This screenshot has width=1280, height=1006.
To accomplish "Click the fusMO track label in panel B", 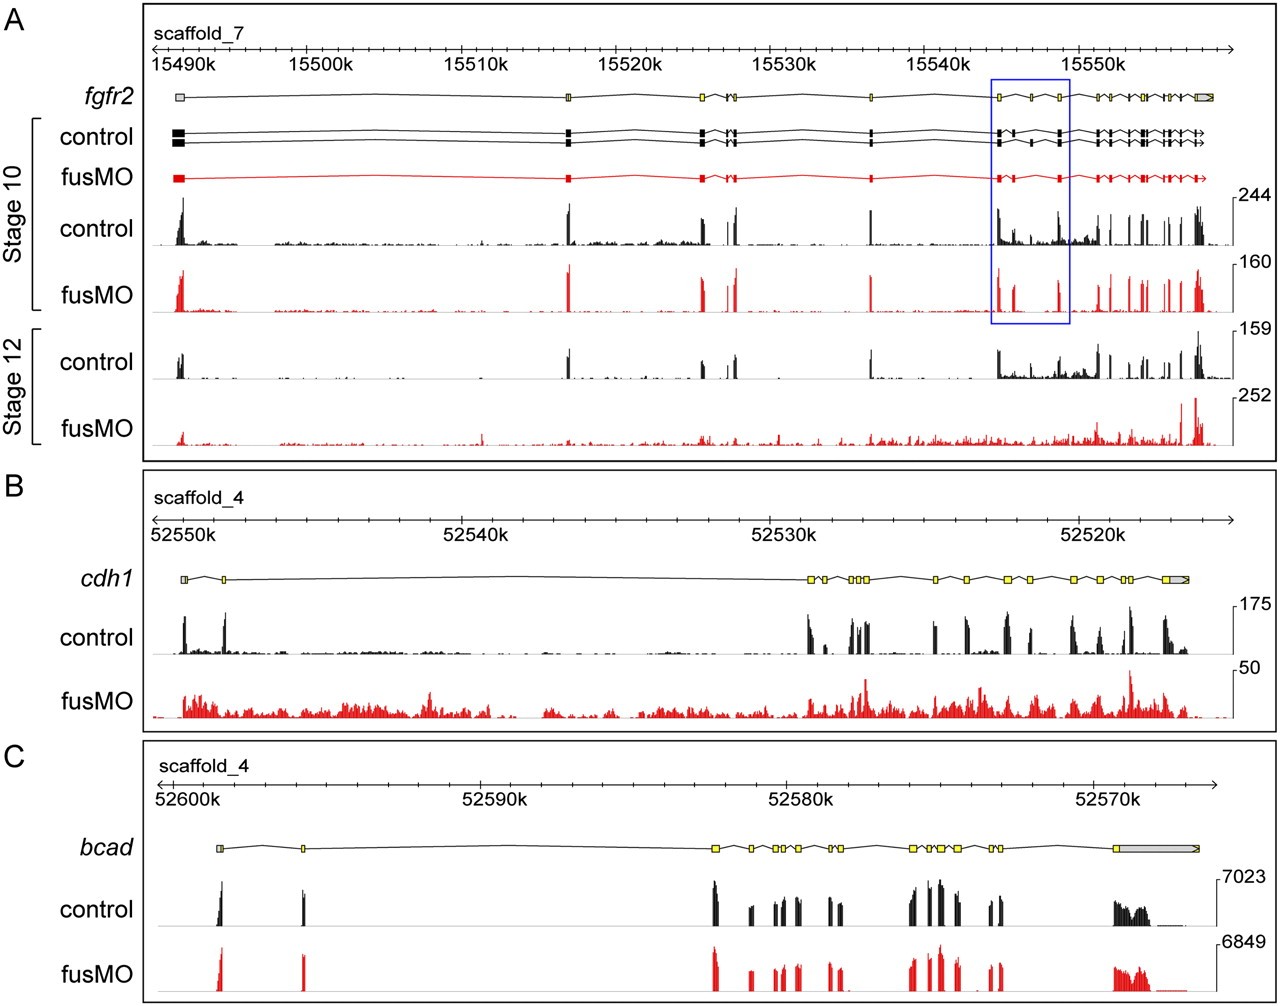I will [96, 701].
